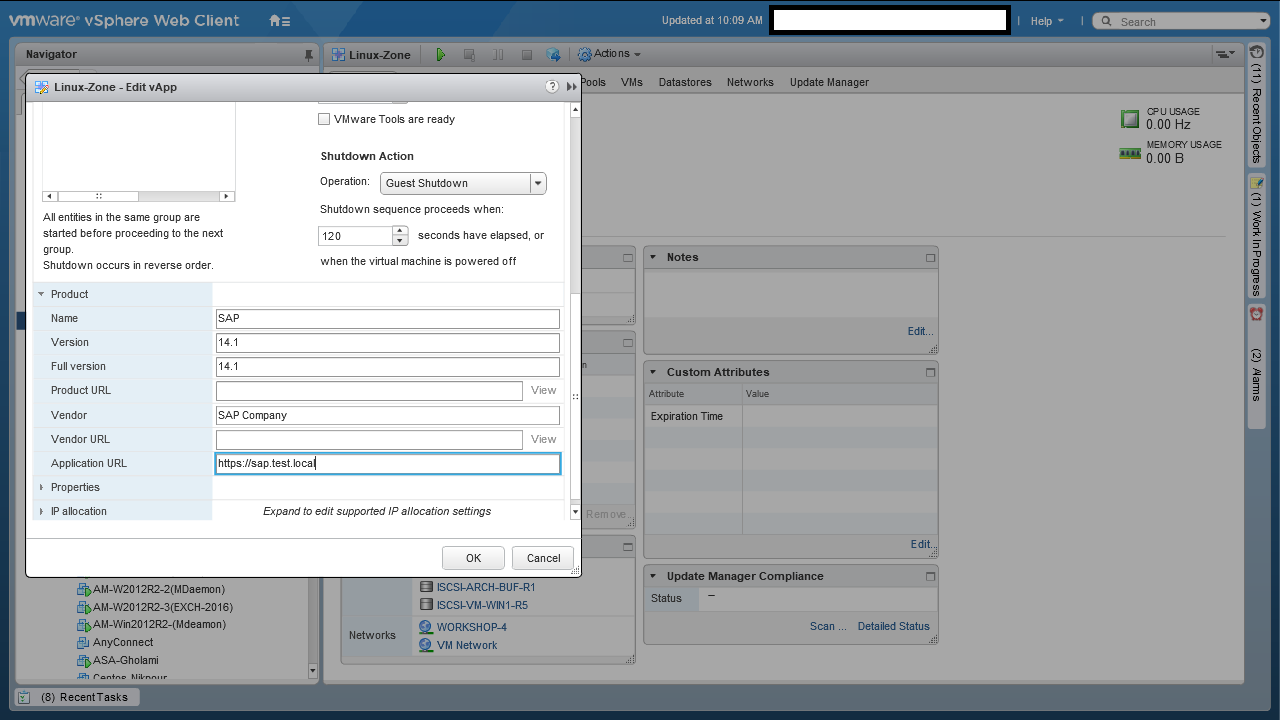Click OK to save vApp settings

473,558
